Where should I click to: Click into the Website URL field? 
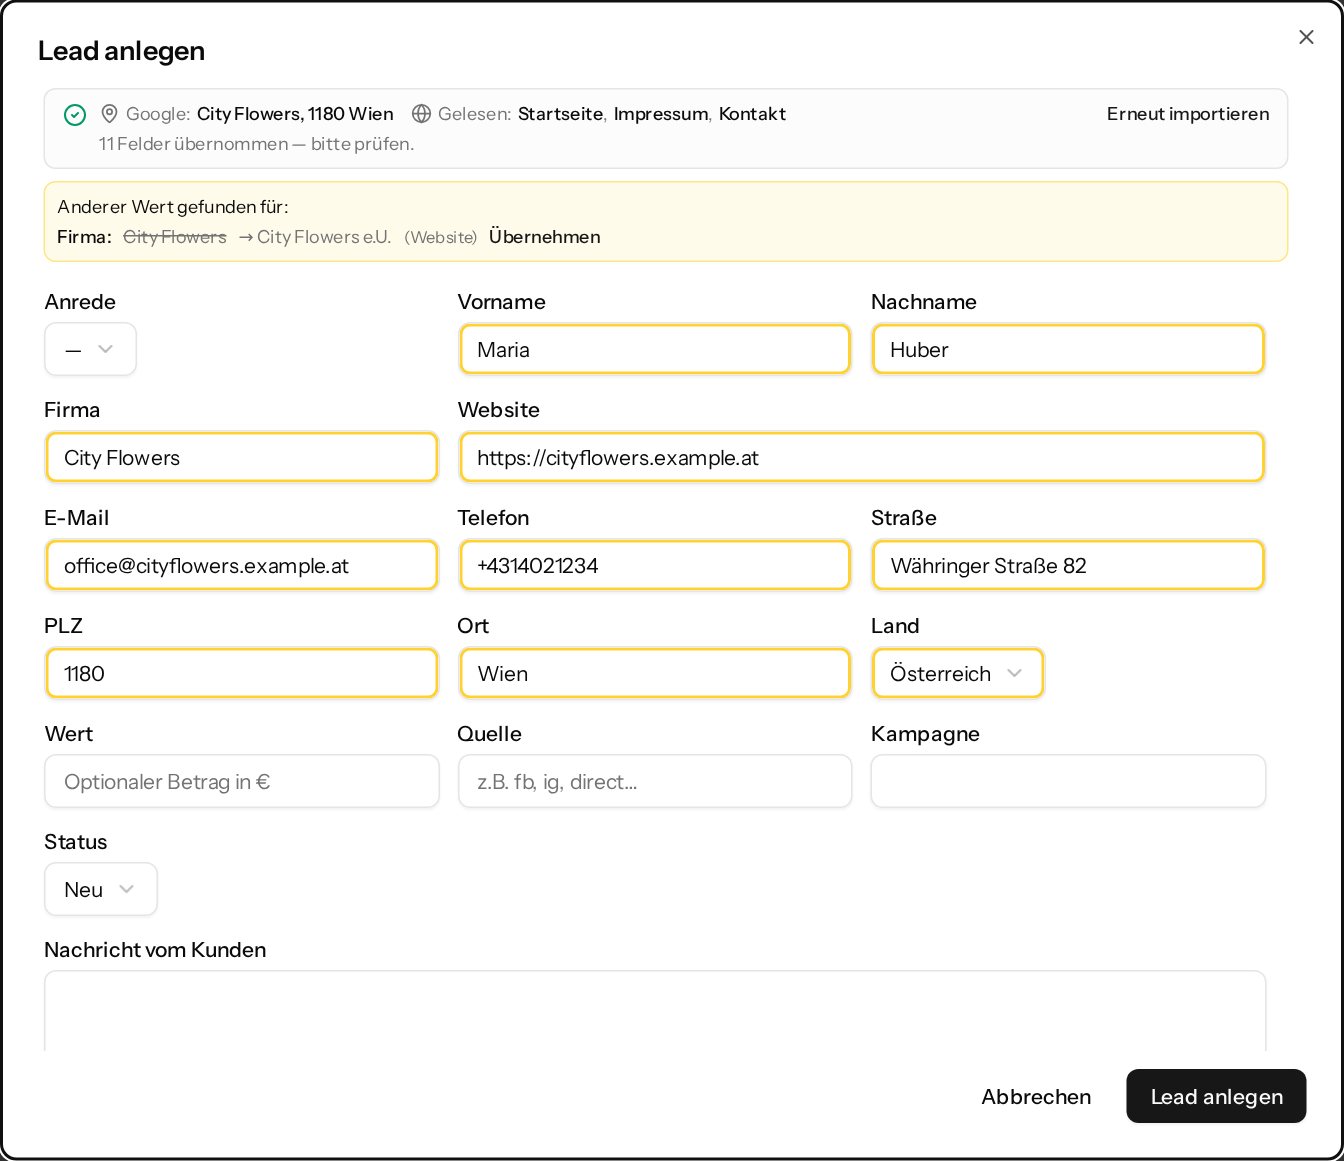(x=862, y=457)
